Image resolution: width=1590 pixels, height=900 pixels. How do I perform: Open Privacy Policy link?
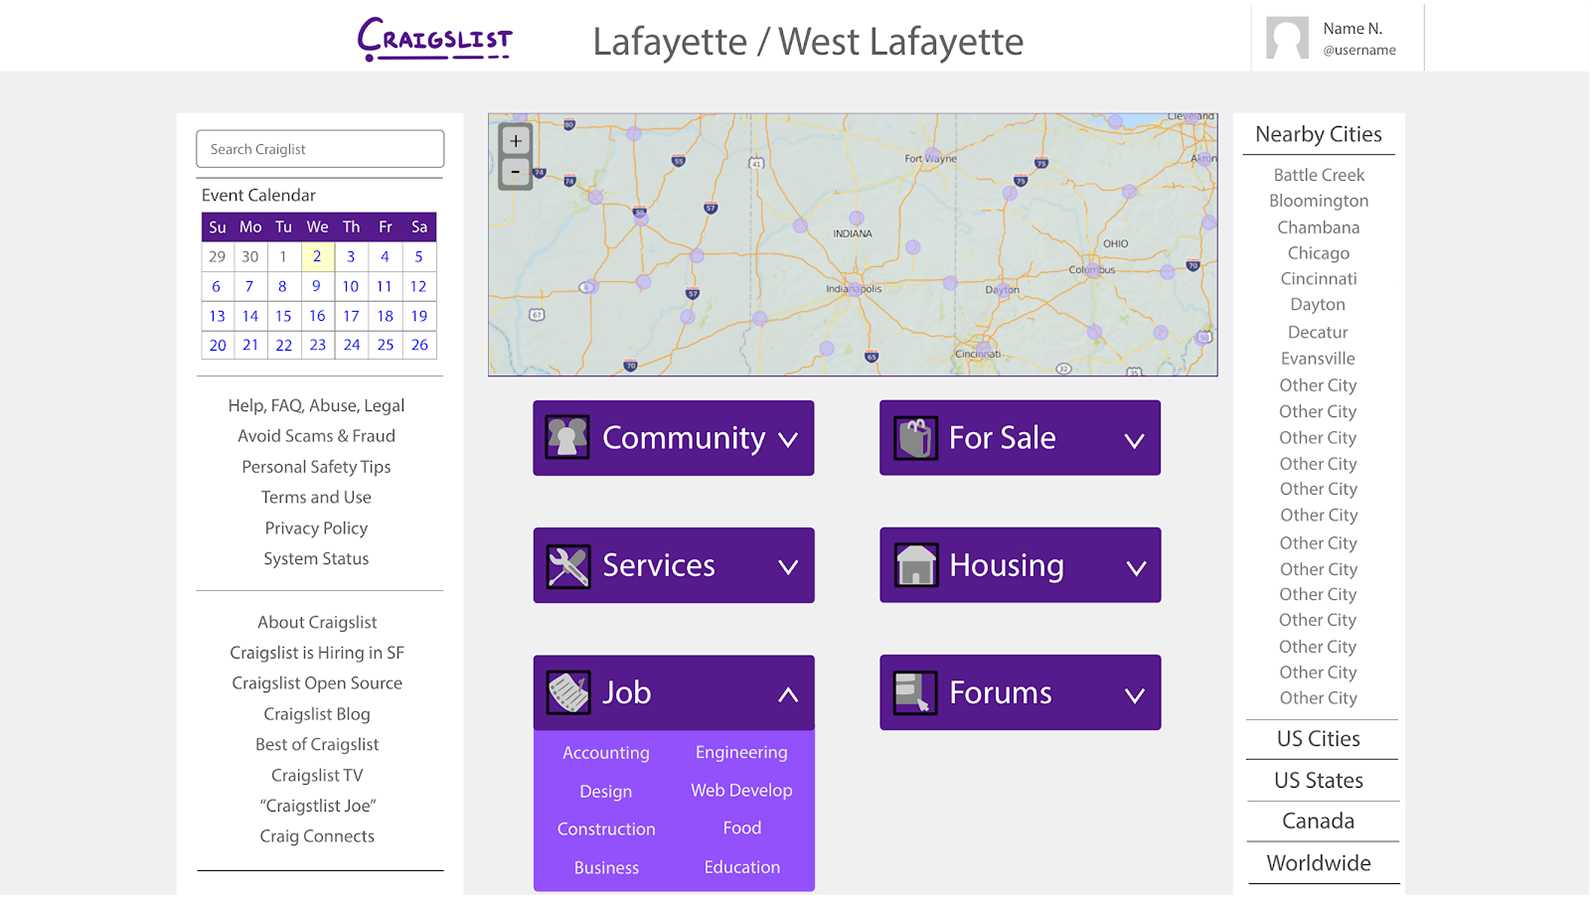pyautogui.click(x=316, y=528)
